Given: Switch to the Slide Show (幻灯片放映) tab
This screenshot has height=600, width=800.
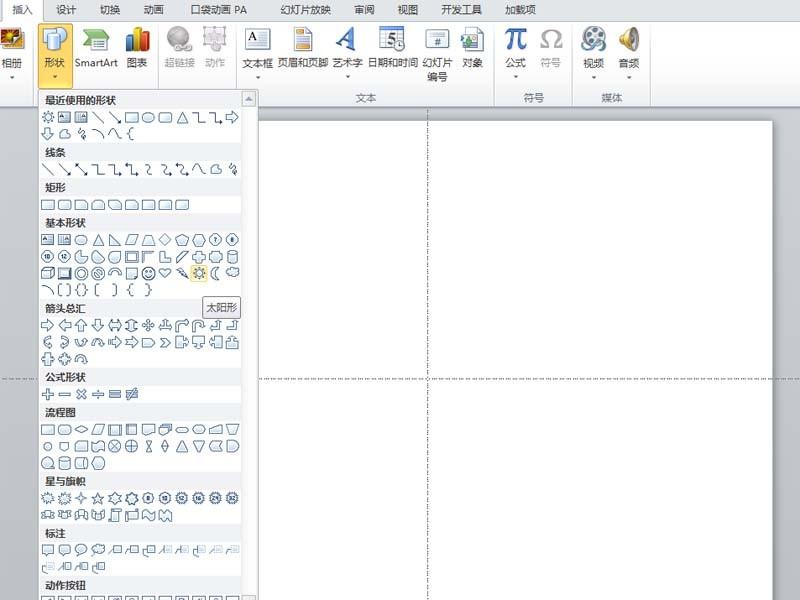Looking at the screenshot, I should tap(306, 10).
